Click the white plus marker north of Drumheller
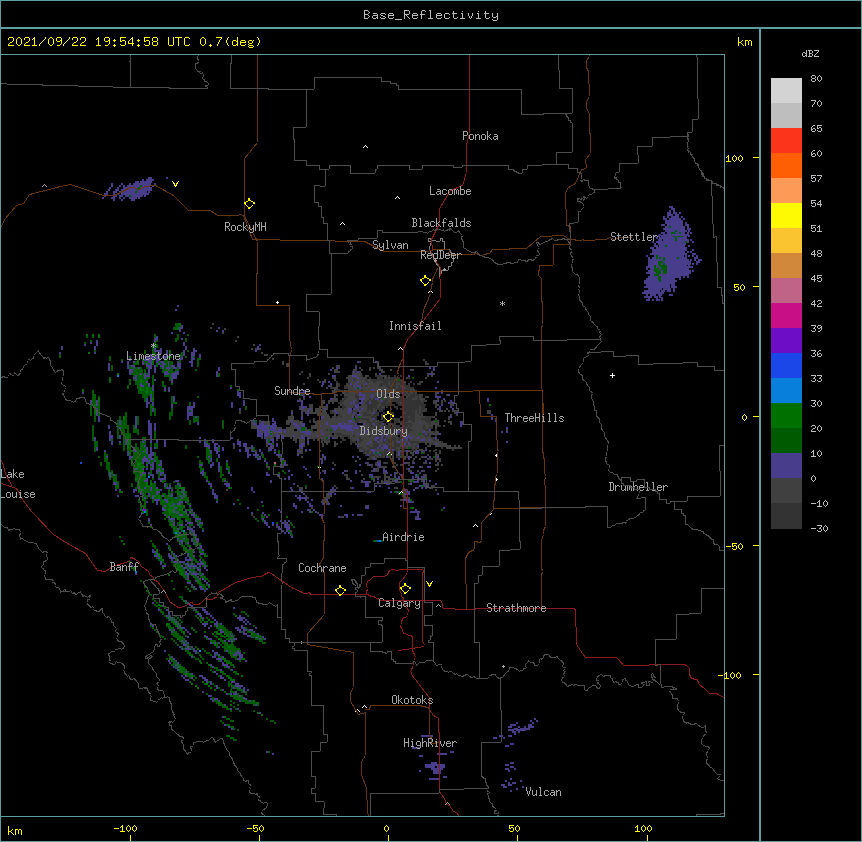Image resolution: width=862 pixels, height=842 pixels. point(612,375)
